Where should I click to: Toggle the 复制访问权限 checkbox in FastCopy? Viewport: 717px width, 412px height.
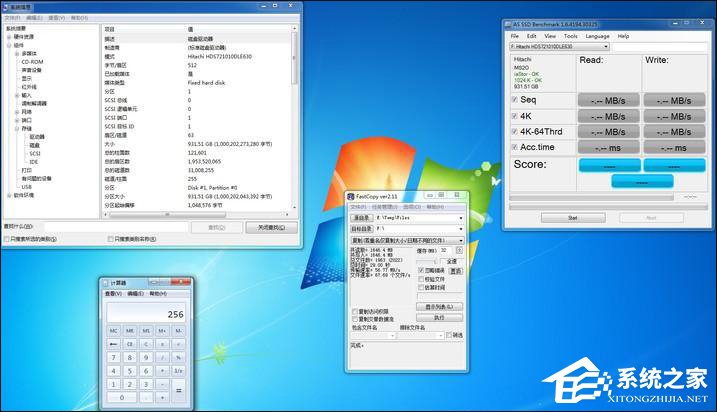(355, 311)
